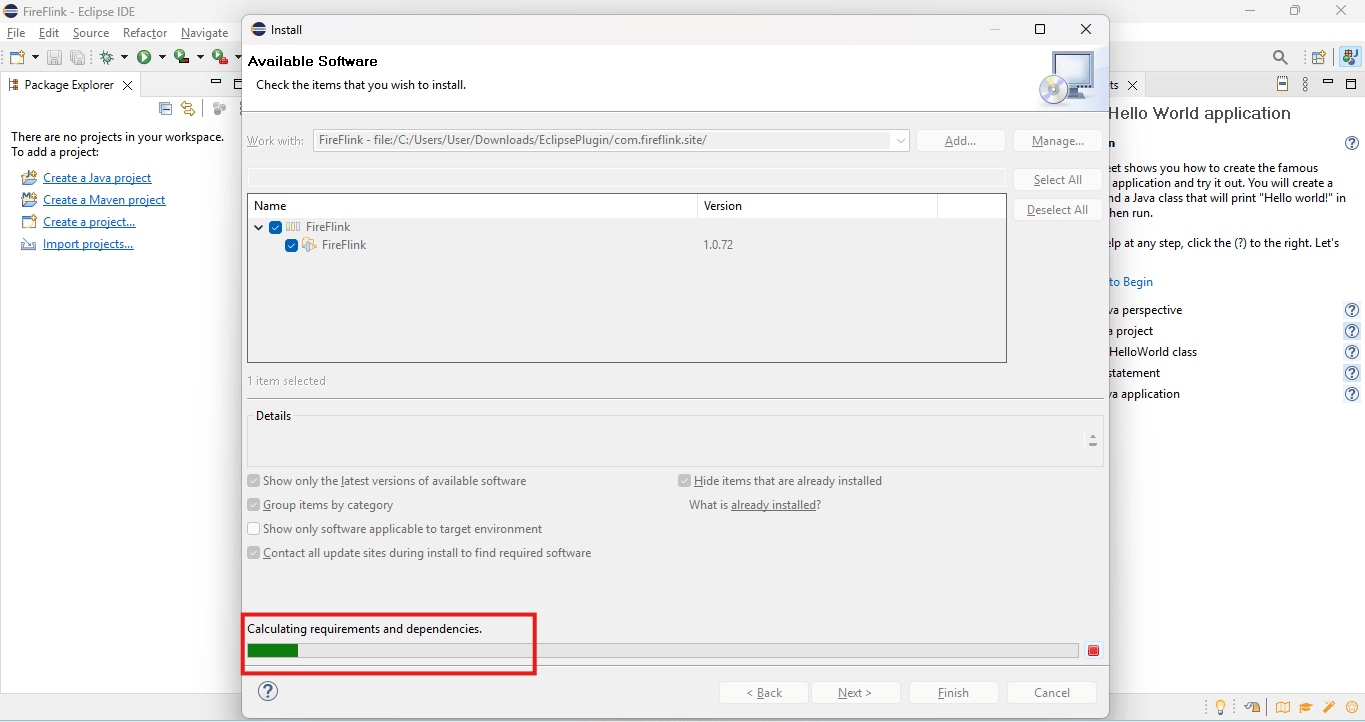Click Create a Maven project link
Viewport: 1365px width, 722px height.
tap(104, 200)
